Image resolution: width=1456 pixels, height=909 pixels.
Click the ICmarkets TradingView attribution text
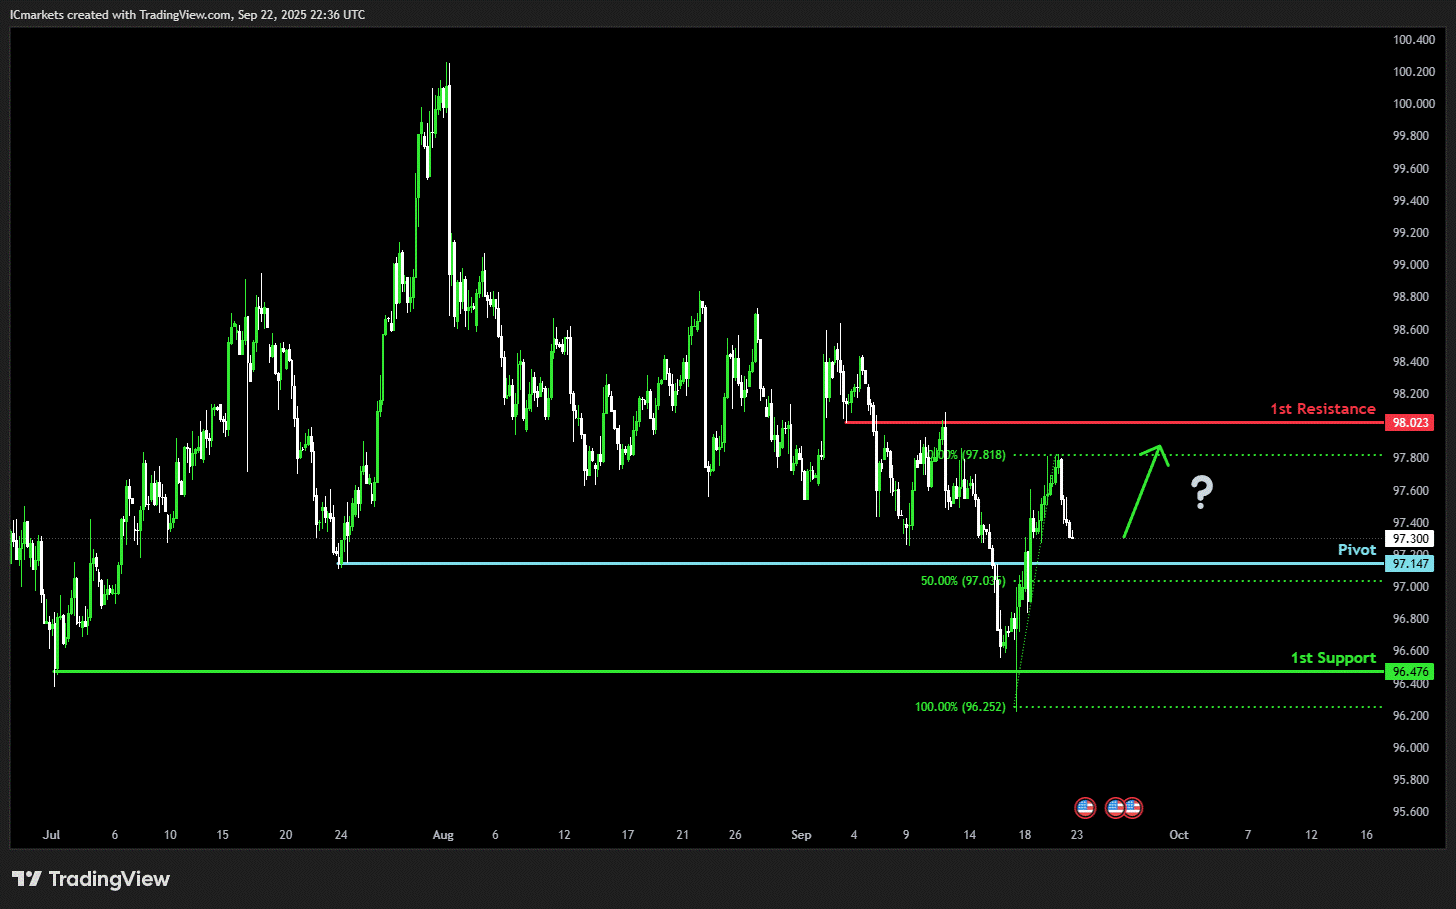click(187, 15)
